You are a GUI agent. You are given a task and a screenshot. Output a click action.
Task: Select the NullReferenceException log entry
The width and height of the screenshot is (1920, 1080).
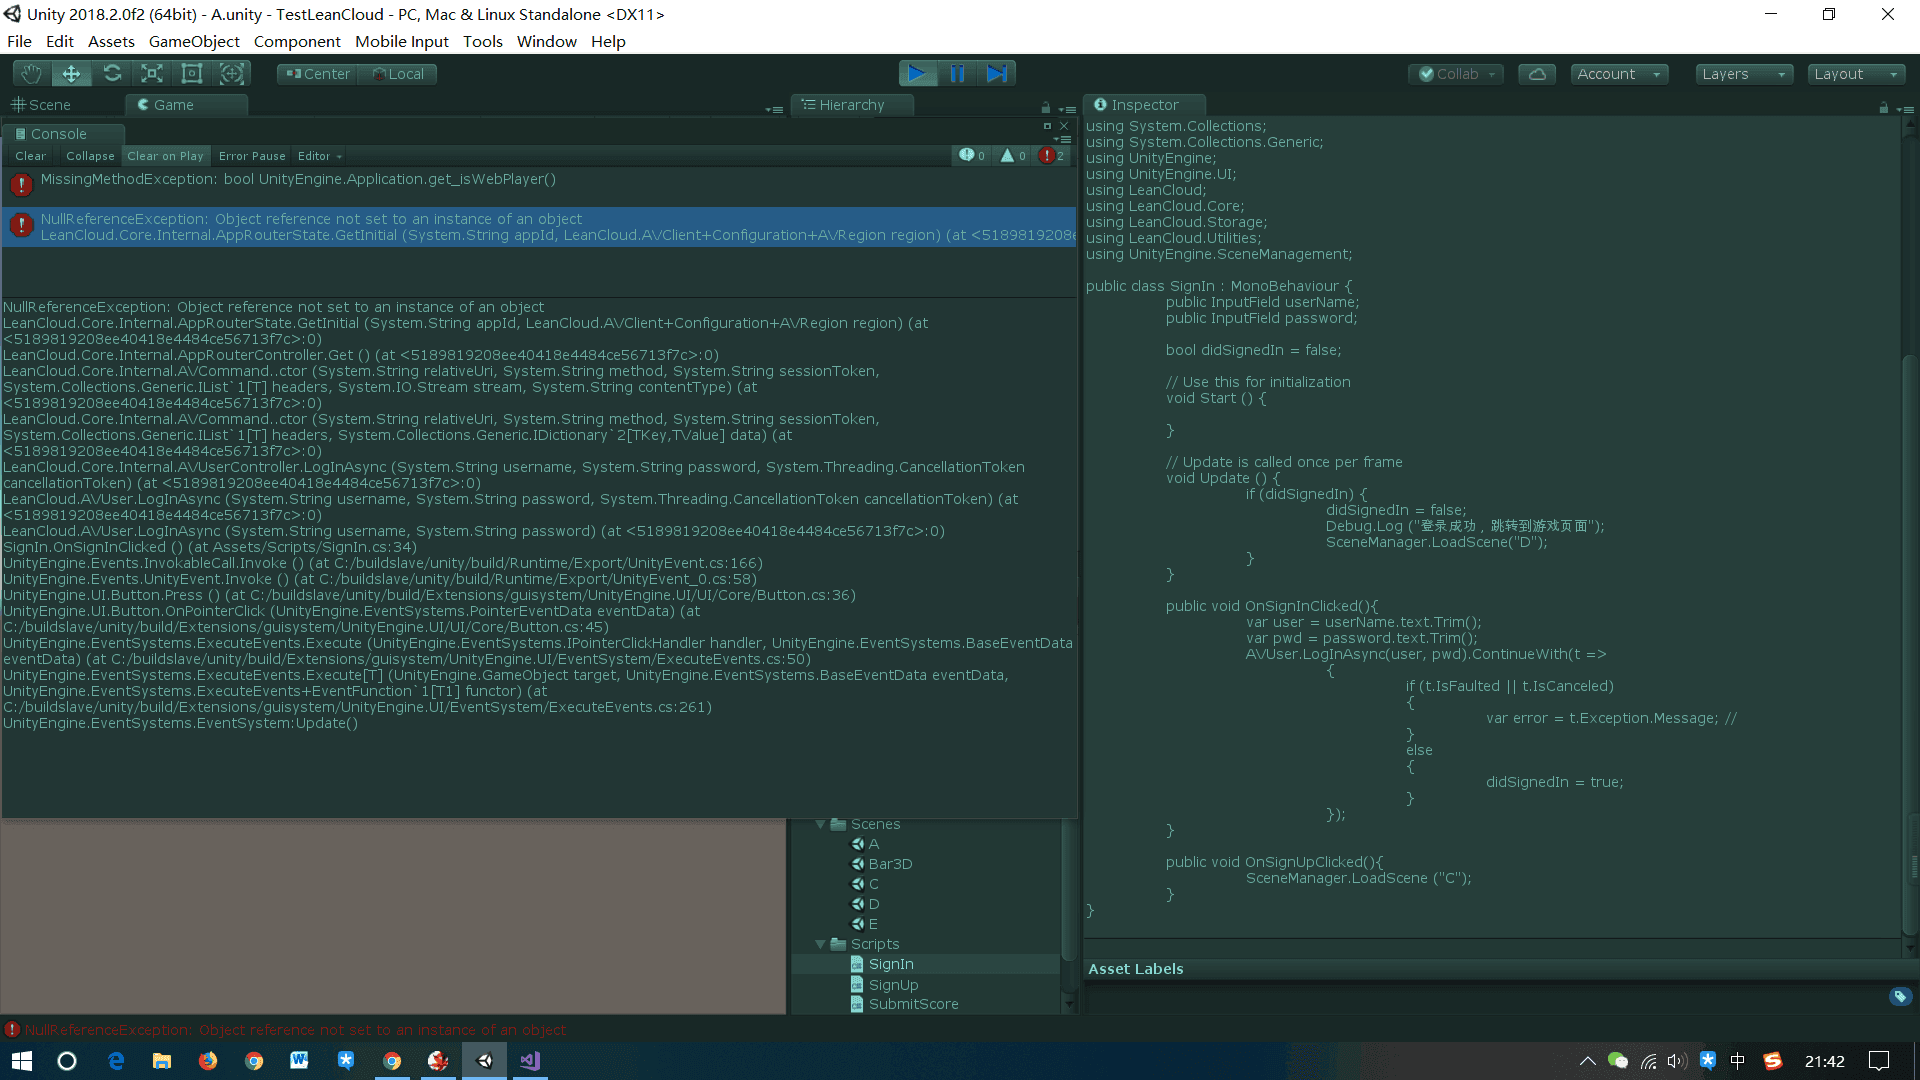pos(539,227)
